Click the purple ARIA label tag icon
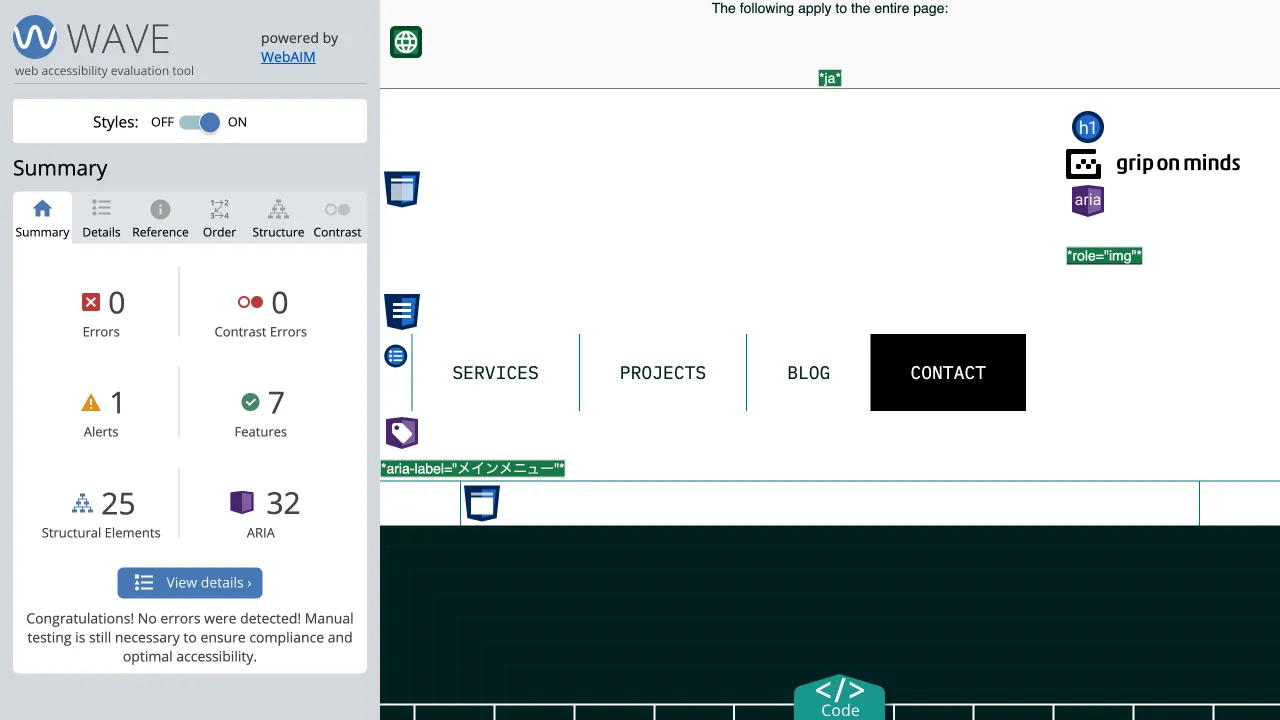This screenshot has width=1280, height=720. (402, 433)
